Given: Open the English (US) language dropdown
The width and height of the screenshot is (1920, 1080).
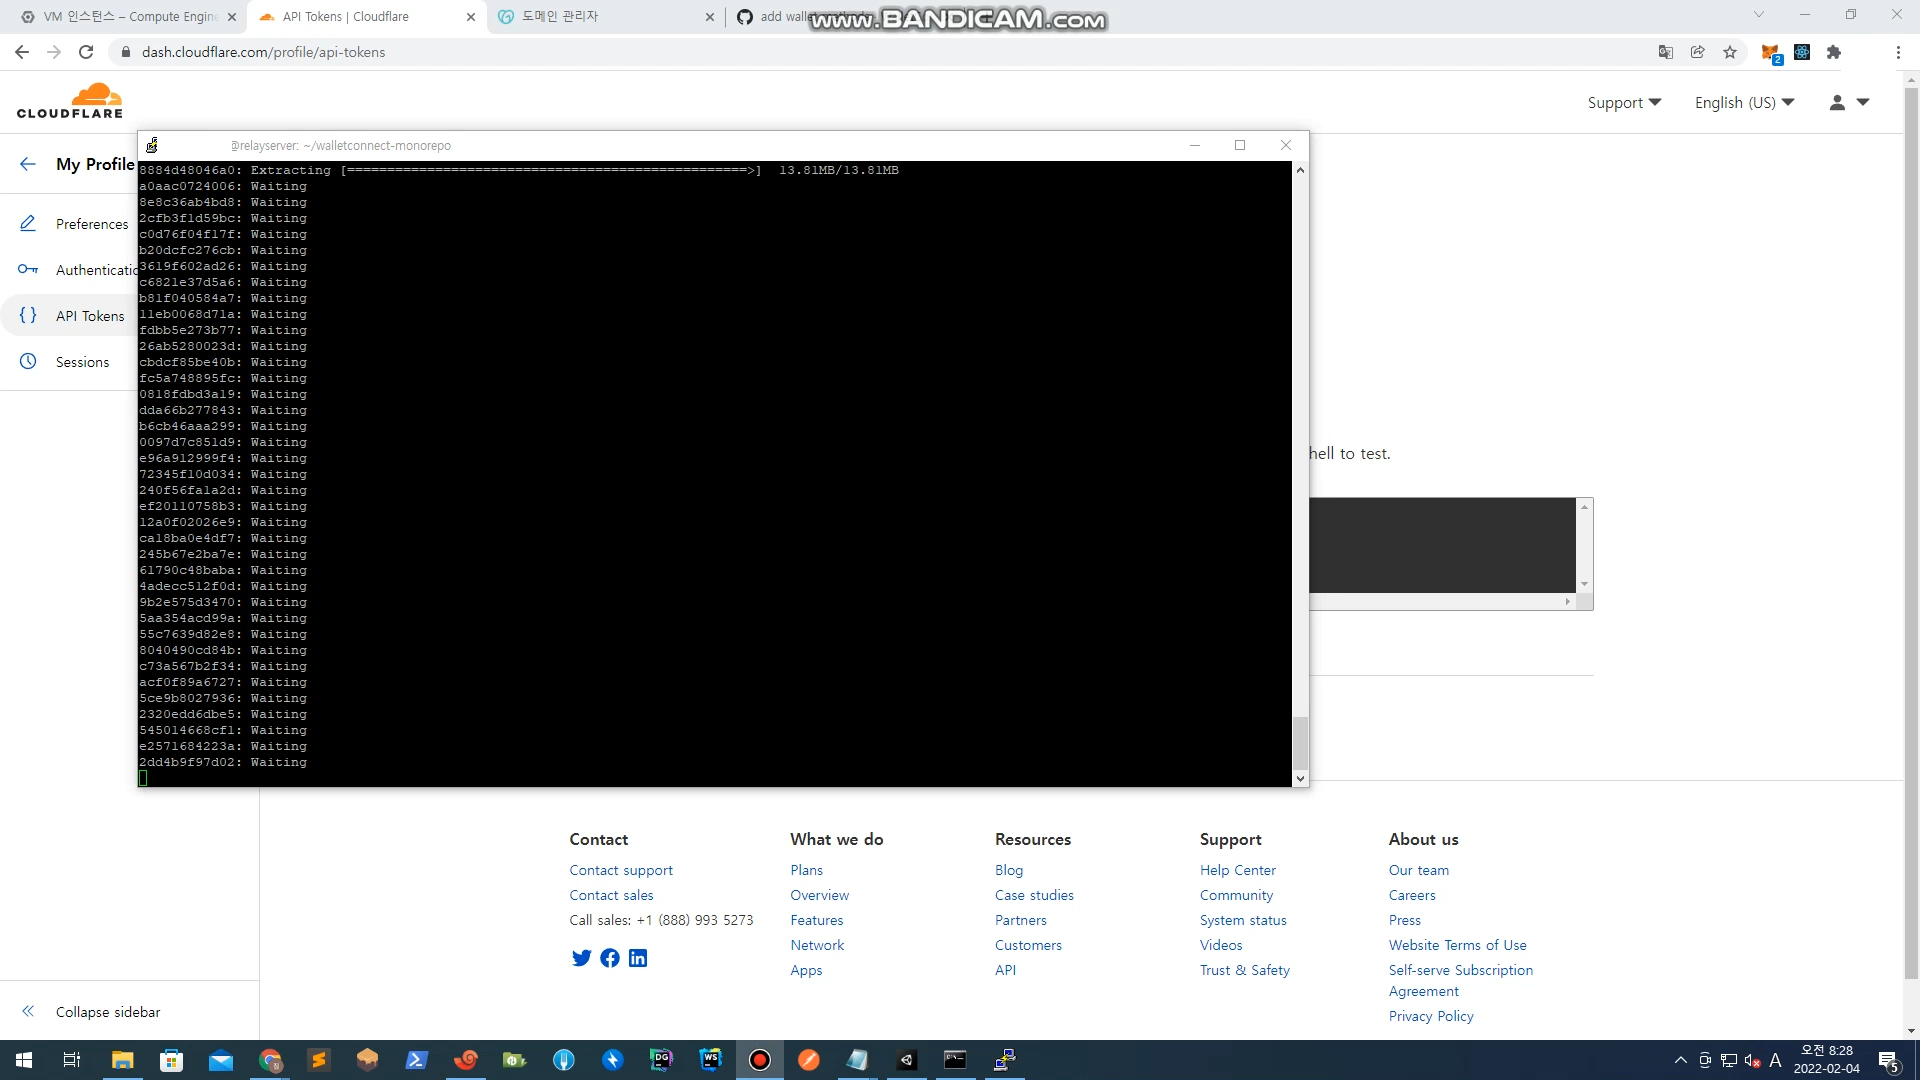Looking at the screenshot, I should (x=1744, y=102).
